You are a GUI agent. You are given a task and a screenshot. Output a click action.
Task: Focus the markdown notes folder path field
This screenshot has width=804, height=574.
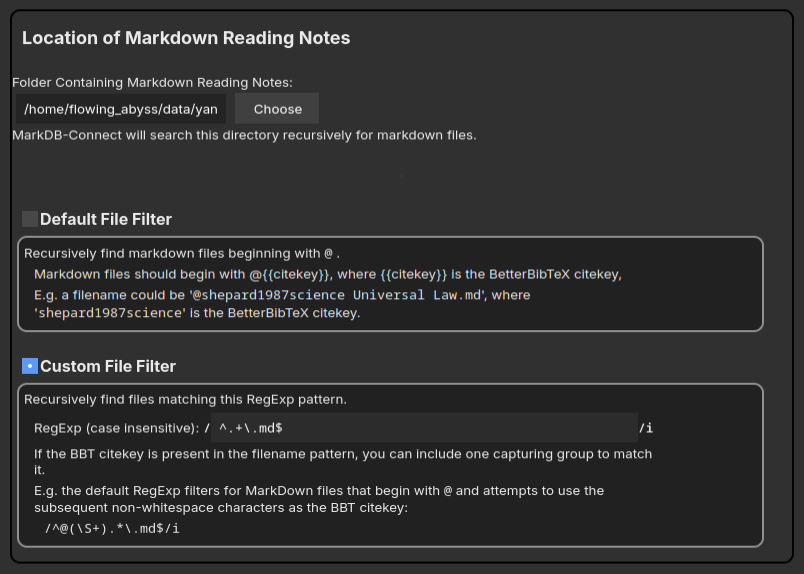[x=121, y=109]
